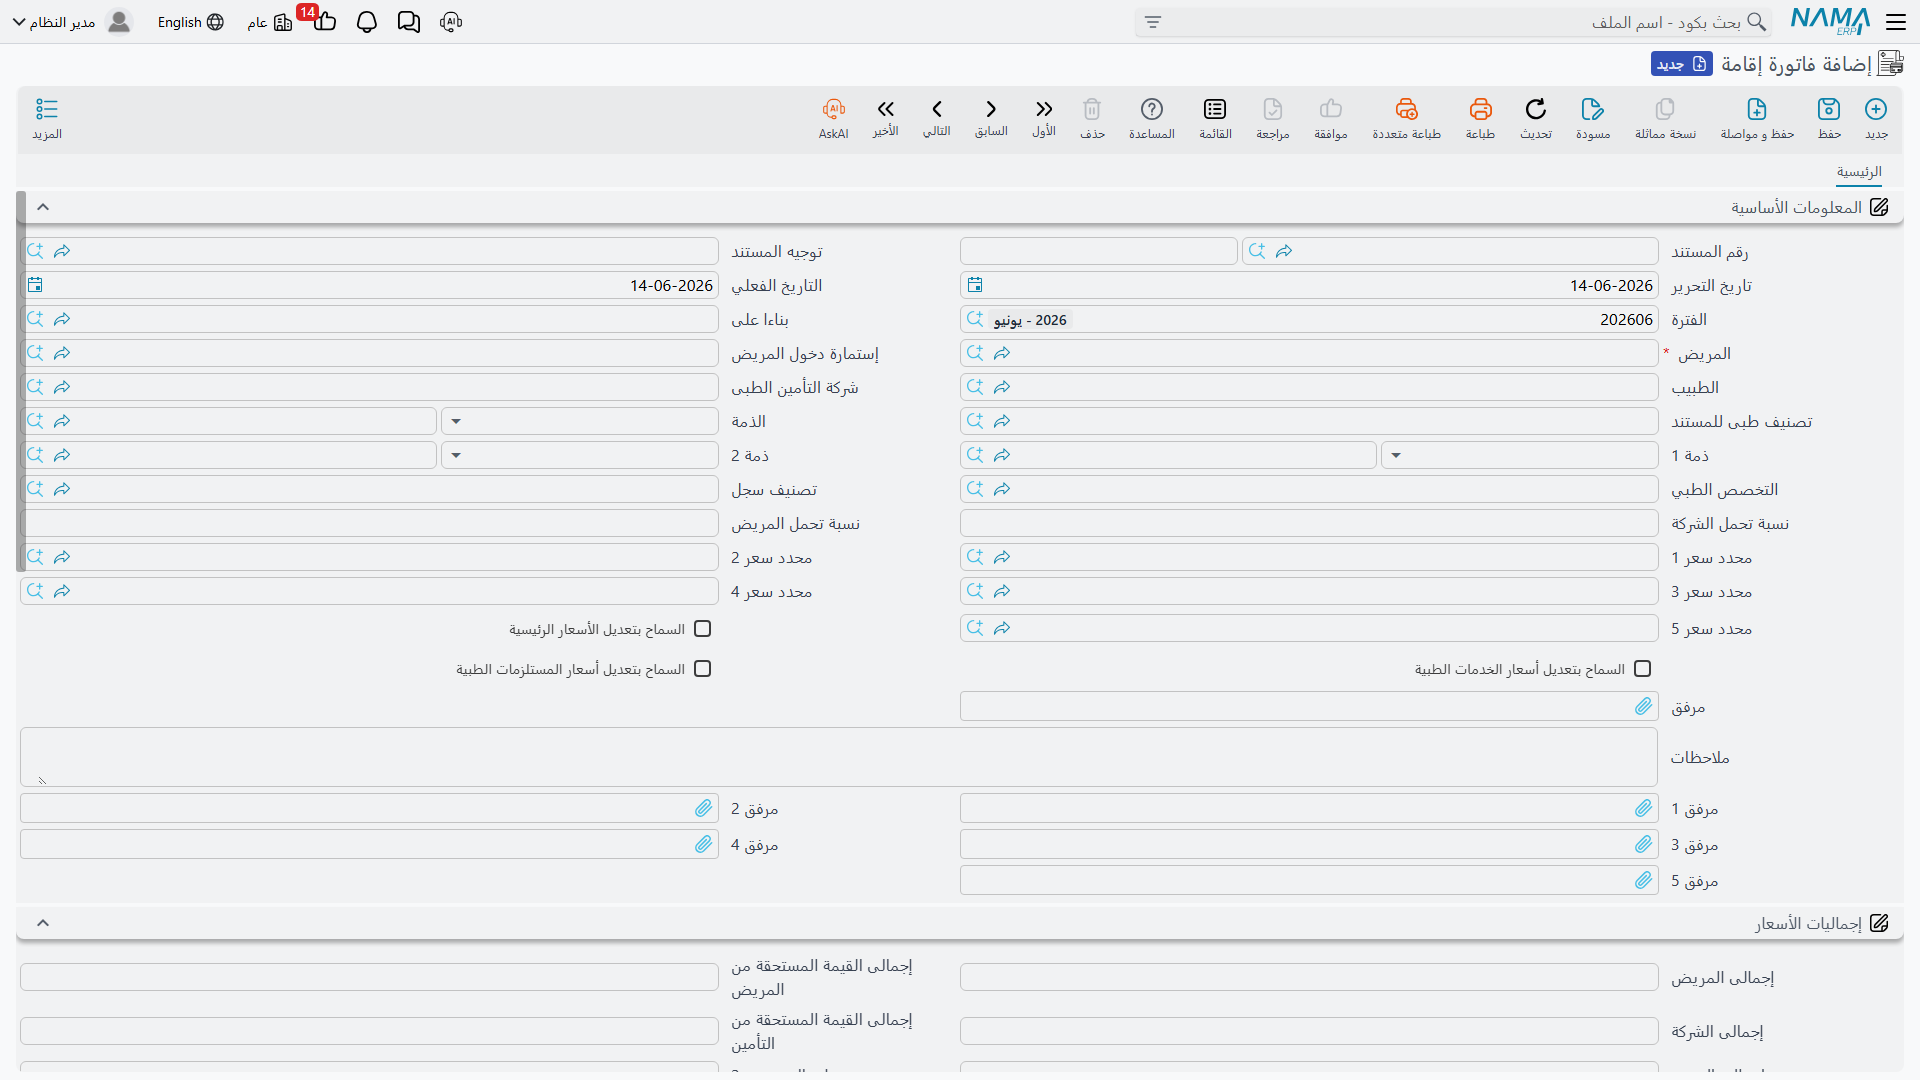
Task: Open the ذمة 1 type dropdown
Action: (1396, 456)
